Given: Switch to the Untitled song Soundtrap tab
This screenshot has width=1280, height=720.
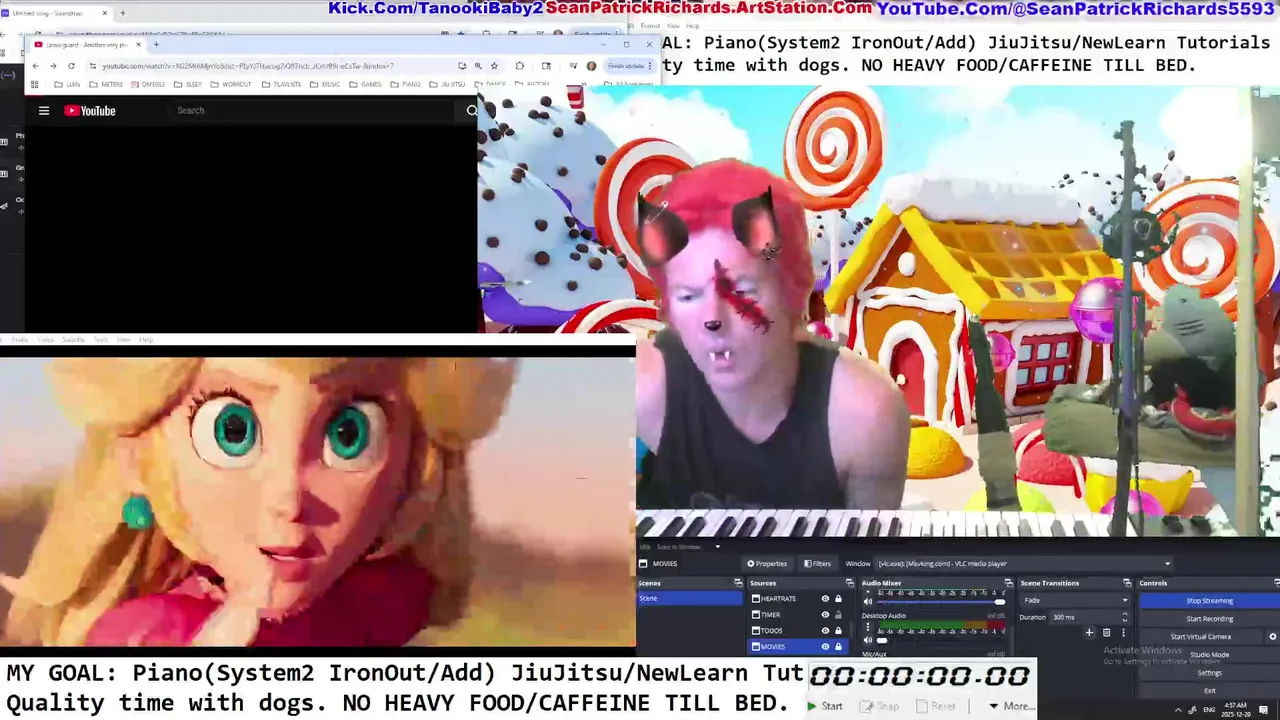Looking at the screenshot, I should coord(55,13).
